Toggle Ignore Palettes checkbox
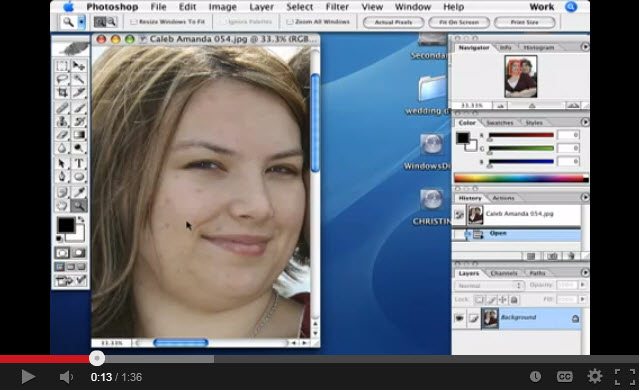 pyautogui.click(x=223, y=22)
